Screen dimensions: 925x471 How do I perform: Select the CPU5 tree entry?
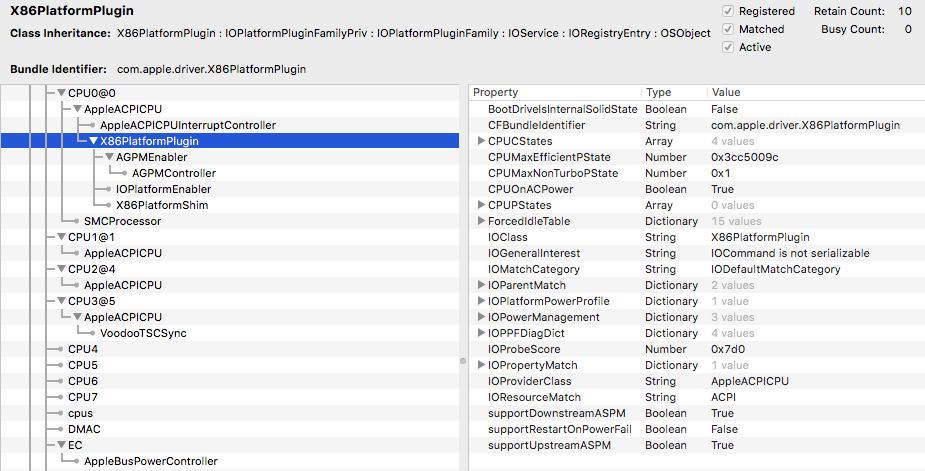[83, 365]
